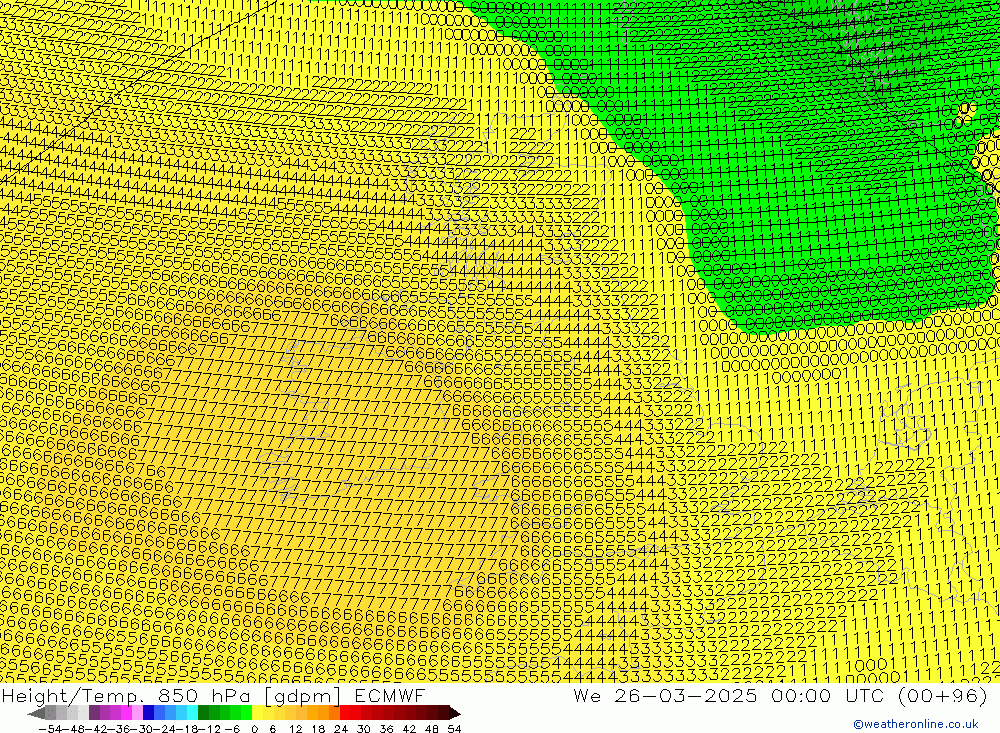The height and width of the screenshot is (733, 1000).
Task: Click the legend value -54
Action: [x=50, y=729]
